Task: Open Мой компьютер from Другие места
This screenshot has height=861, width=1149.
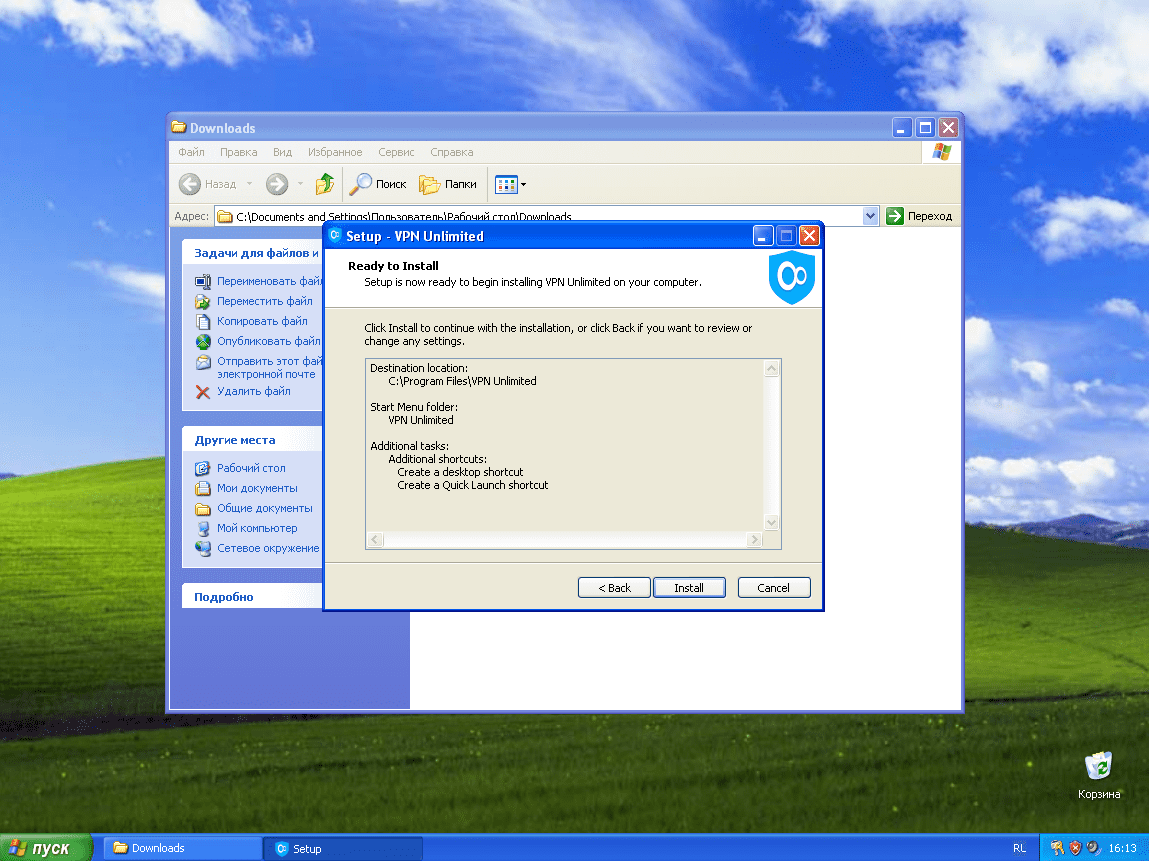Action: click(255, 528)
